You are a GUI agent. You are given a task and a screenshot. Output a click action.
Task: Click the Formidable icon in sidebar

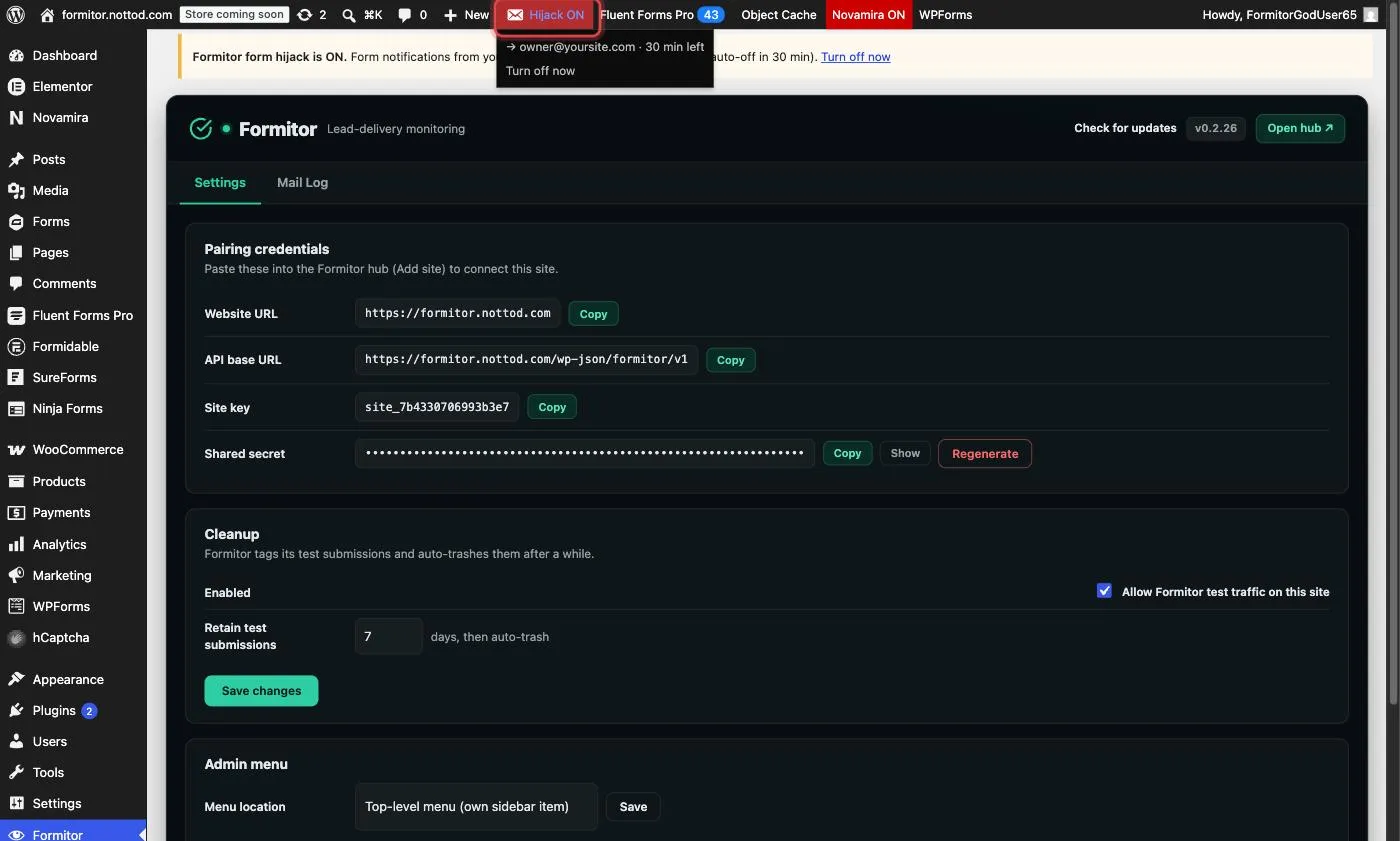16,346
